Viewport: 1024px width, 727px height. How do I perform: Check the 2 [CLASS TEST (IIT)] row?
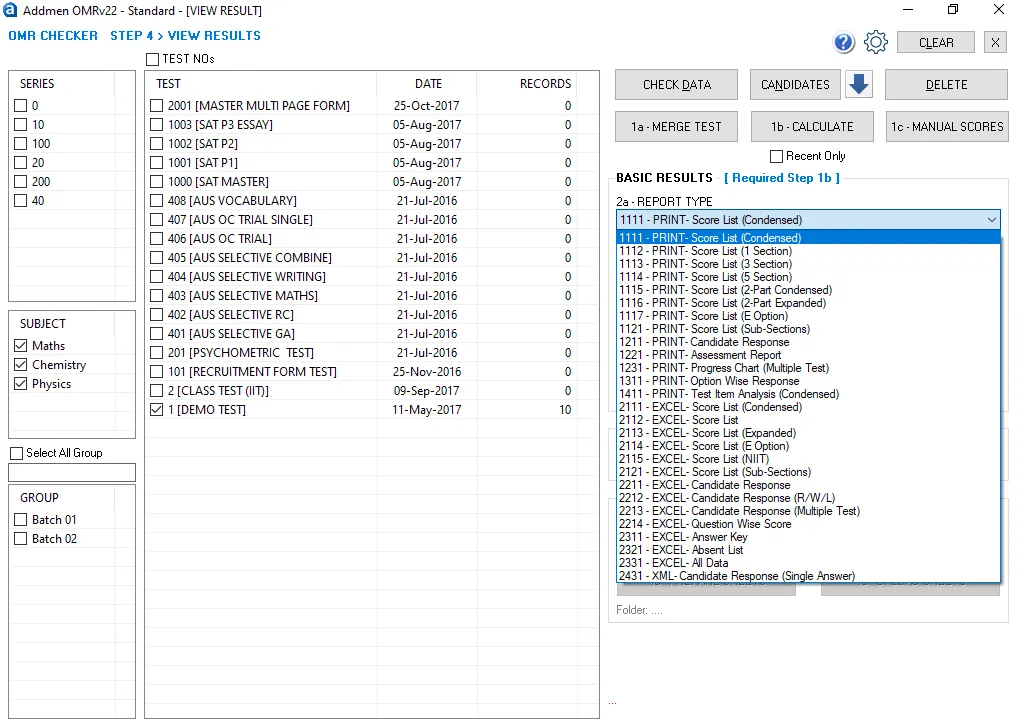coord(157,391)
